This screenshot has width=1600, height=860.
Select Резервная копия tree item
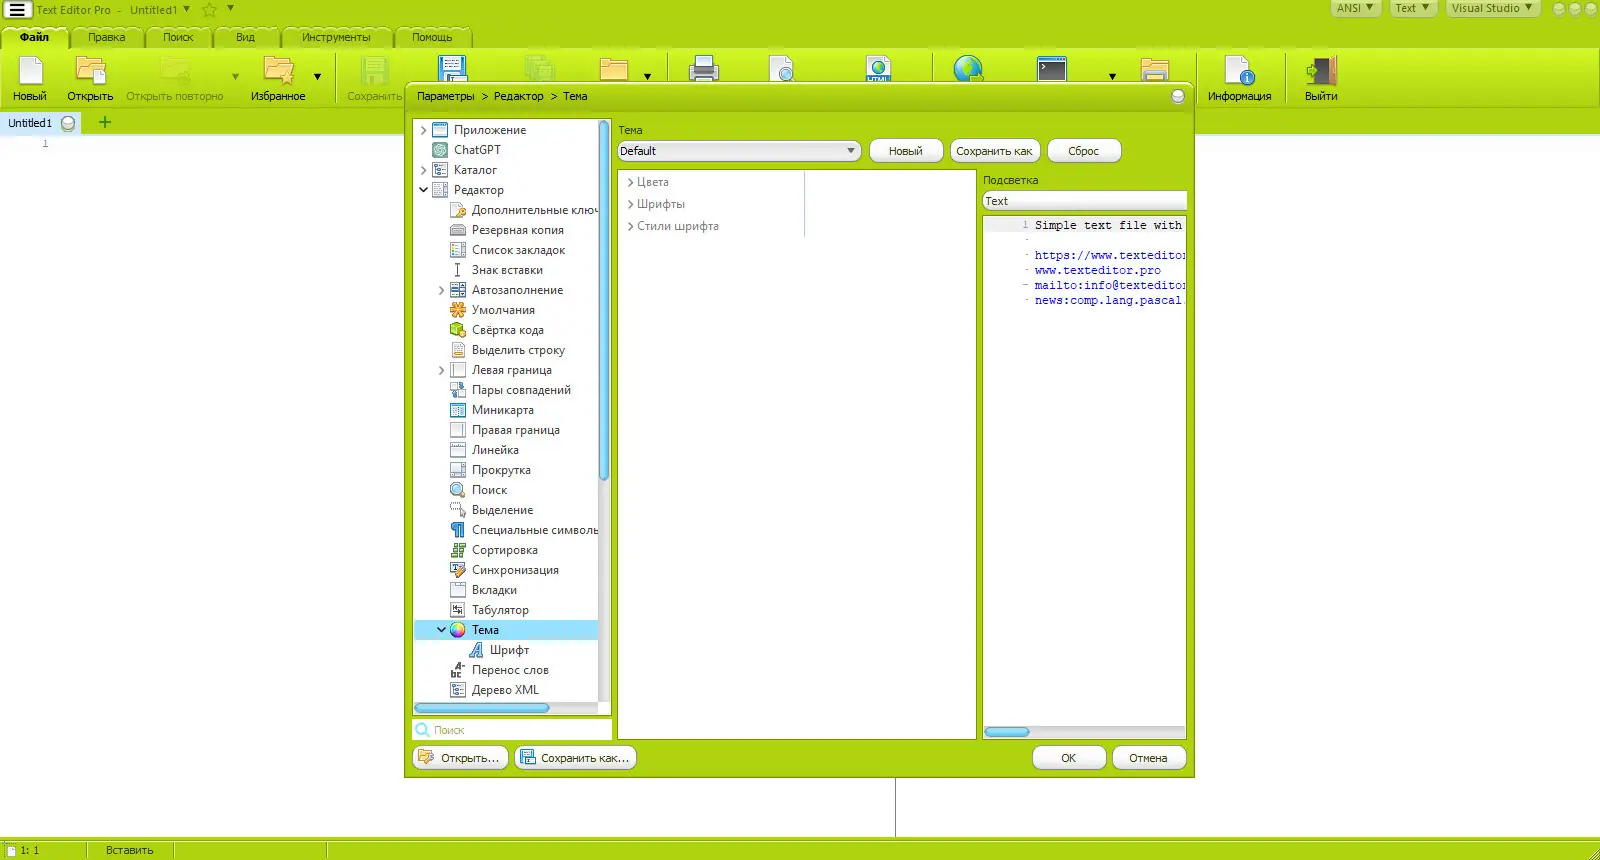pyautogui.click(x=517, y=230)
